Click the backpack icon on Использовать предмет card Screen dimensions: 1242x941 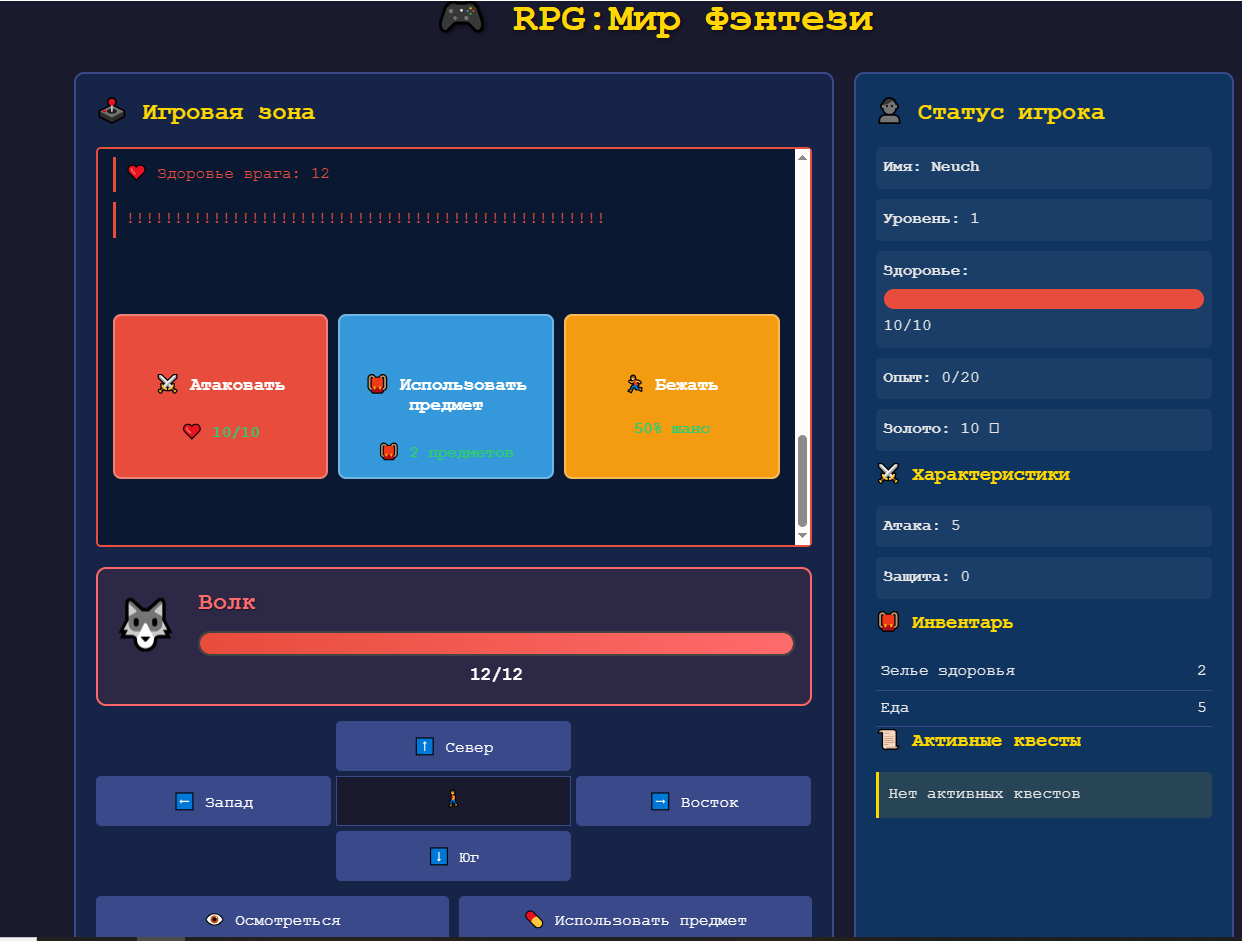(377, 384)
